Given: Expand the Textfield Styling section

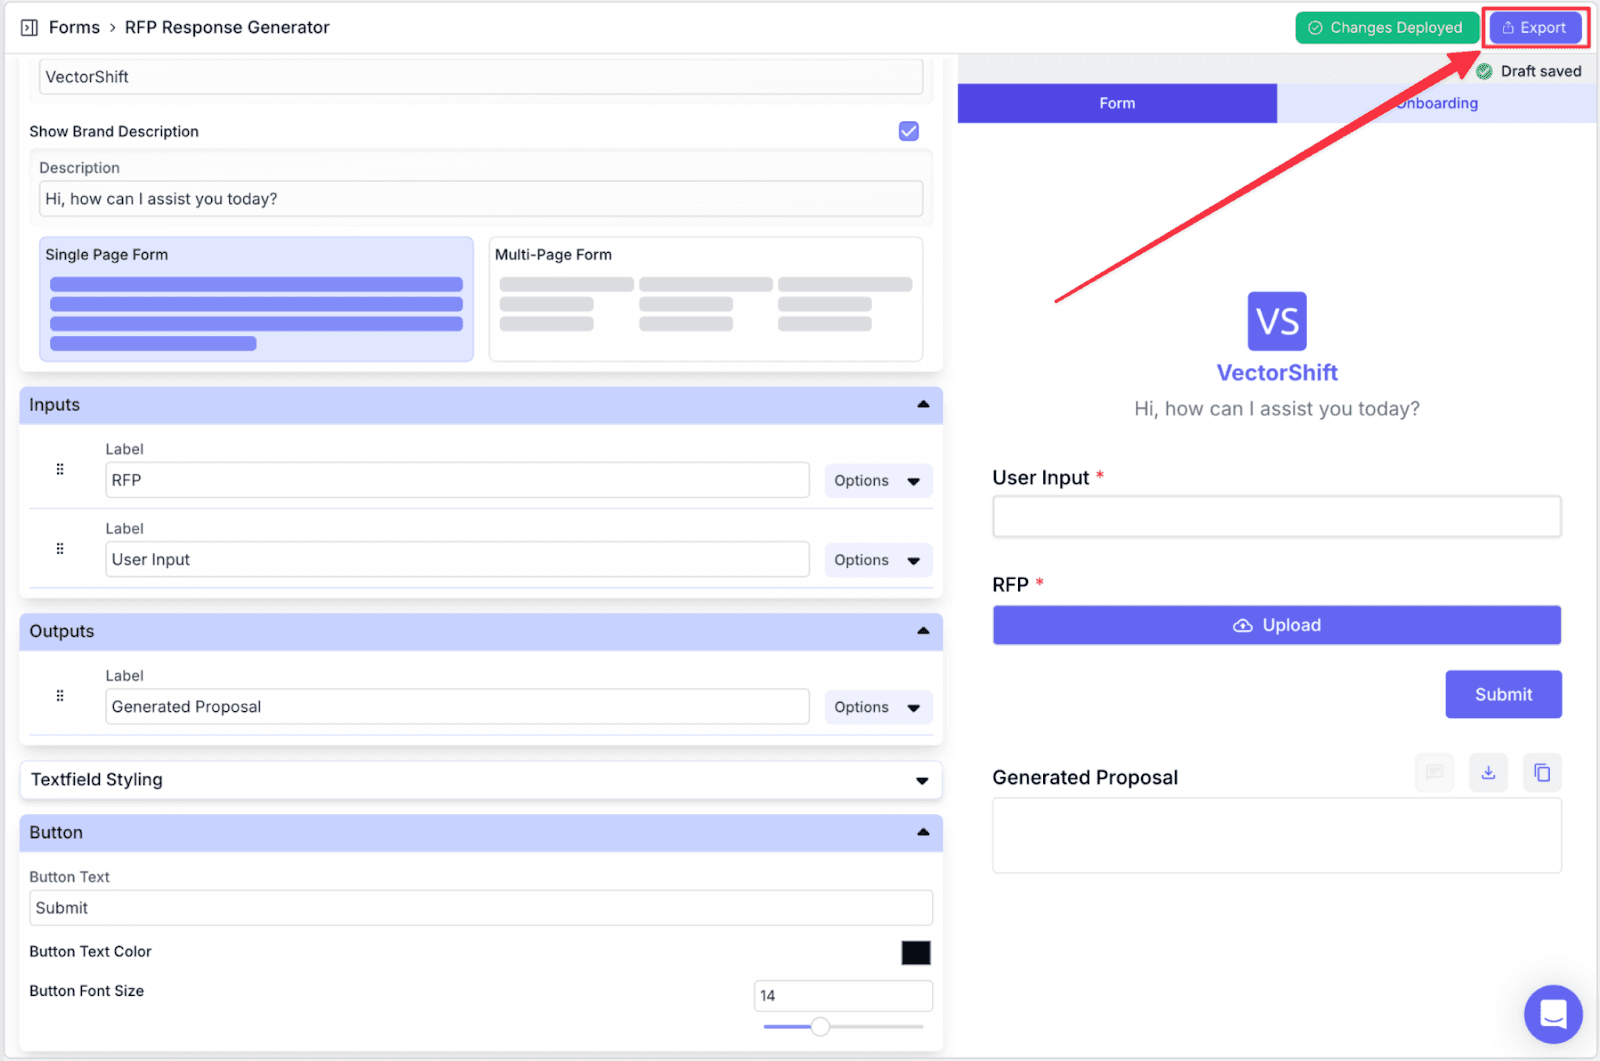Looking at the screenshot, I should click(x=481, y=780).
